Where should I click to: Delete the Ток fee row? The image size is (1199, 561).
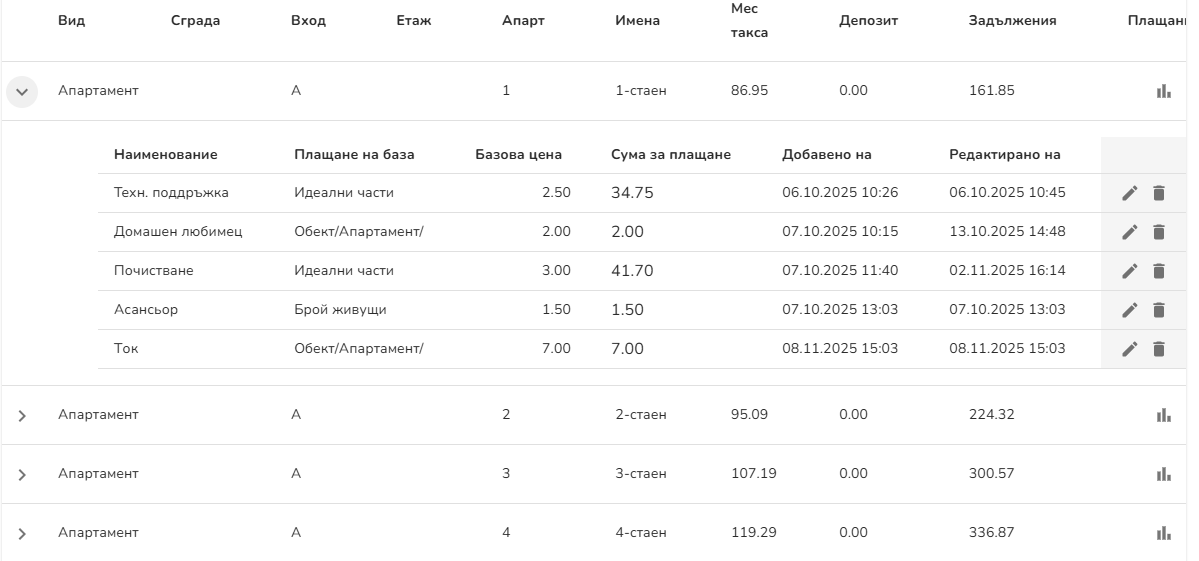click(1159, 349)
